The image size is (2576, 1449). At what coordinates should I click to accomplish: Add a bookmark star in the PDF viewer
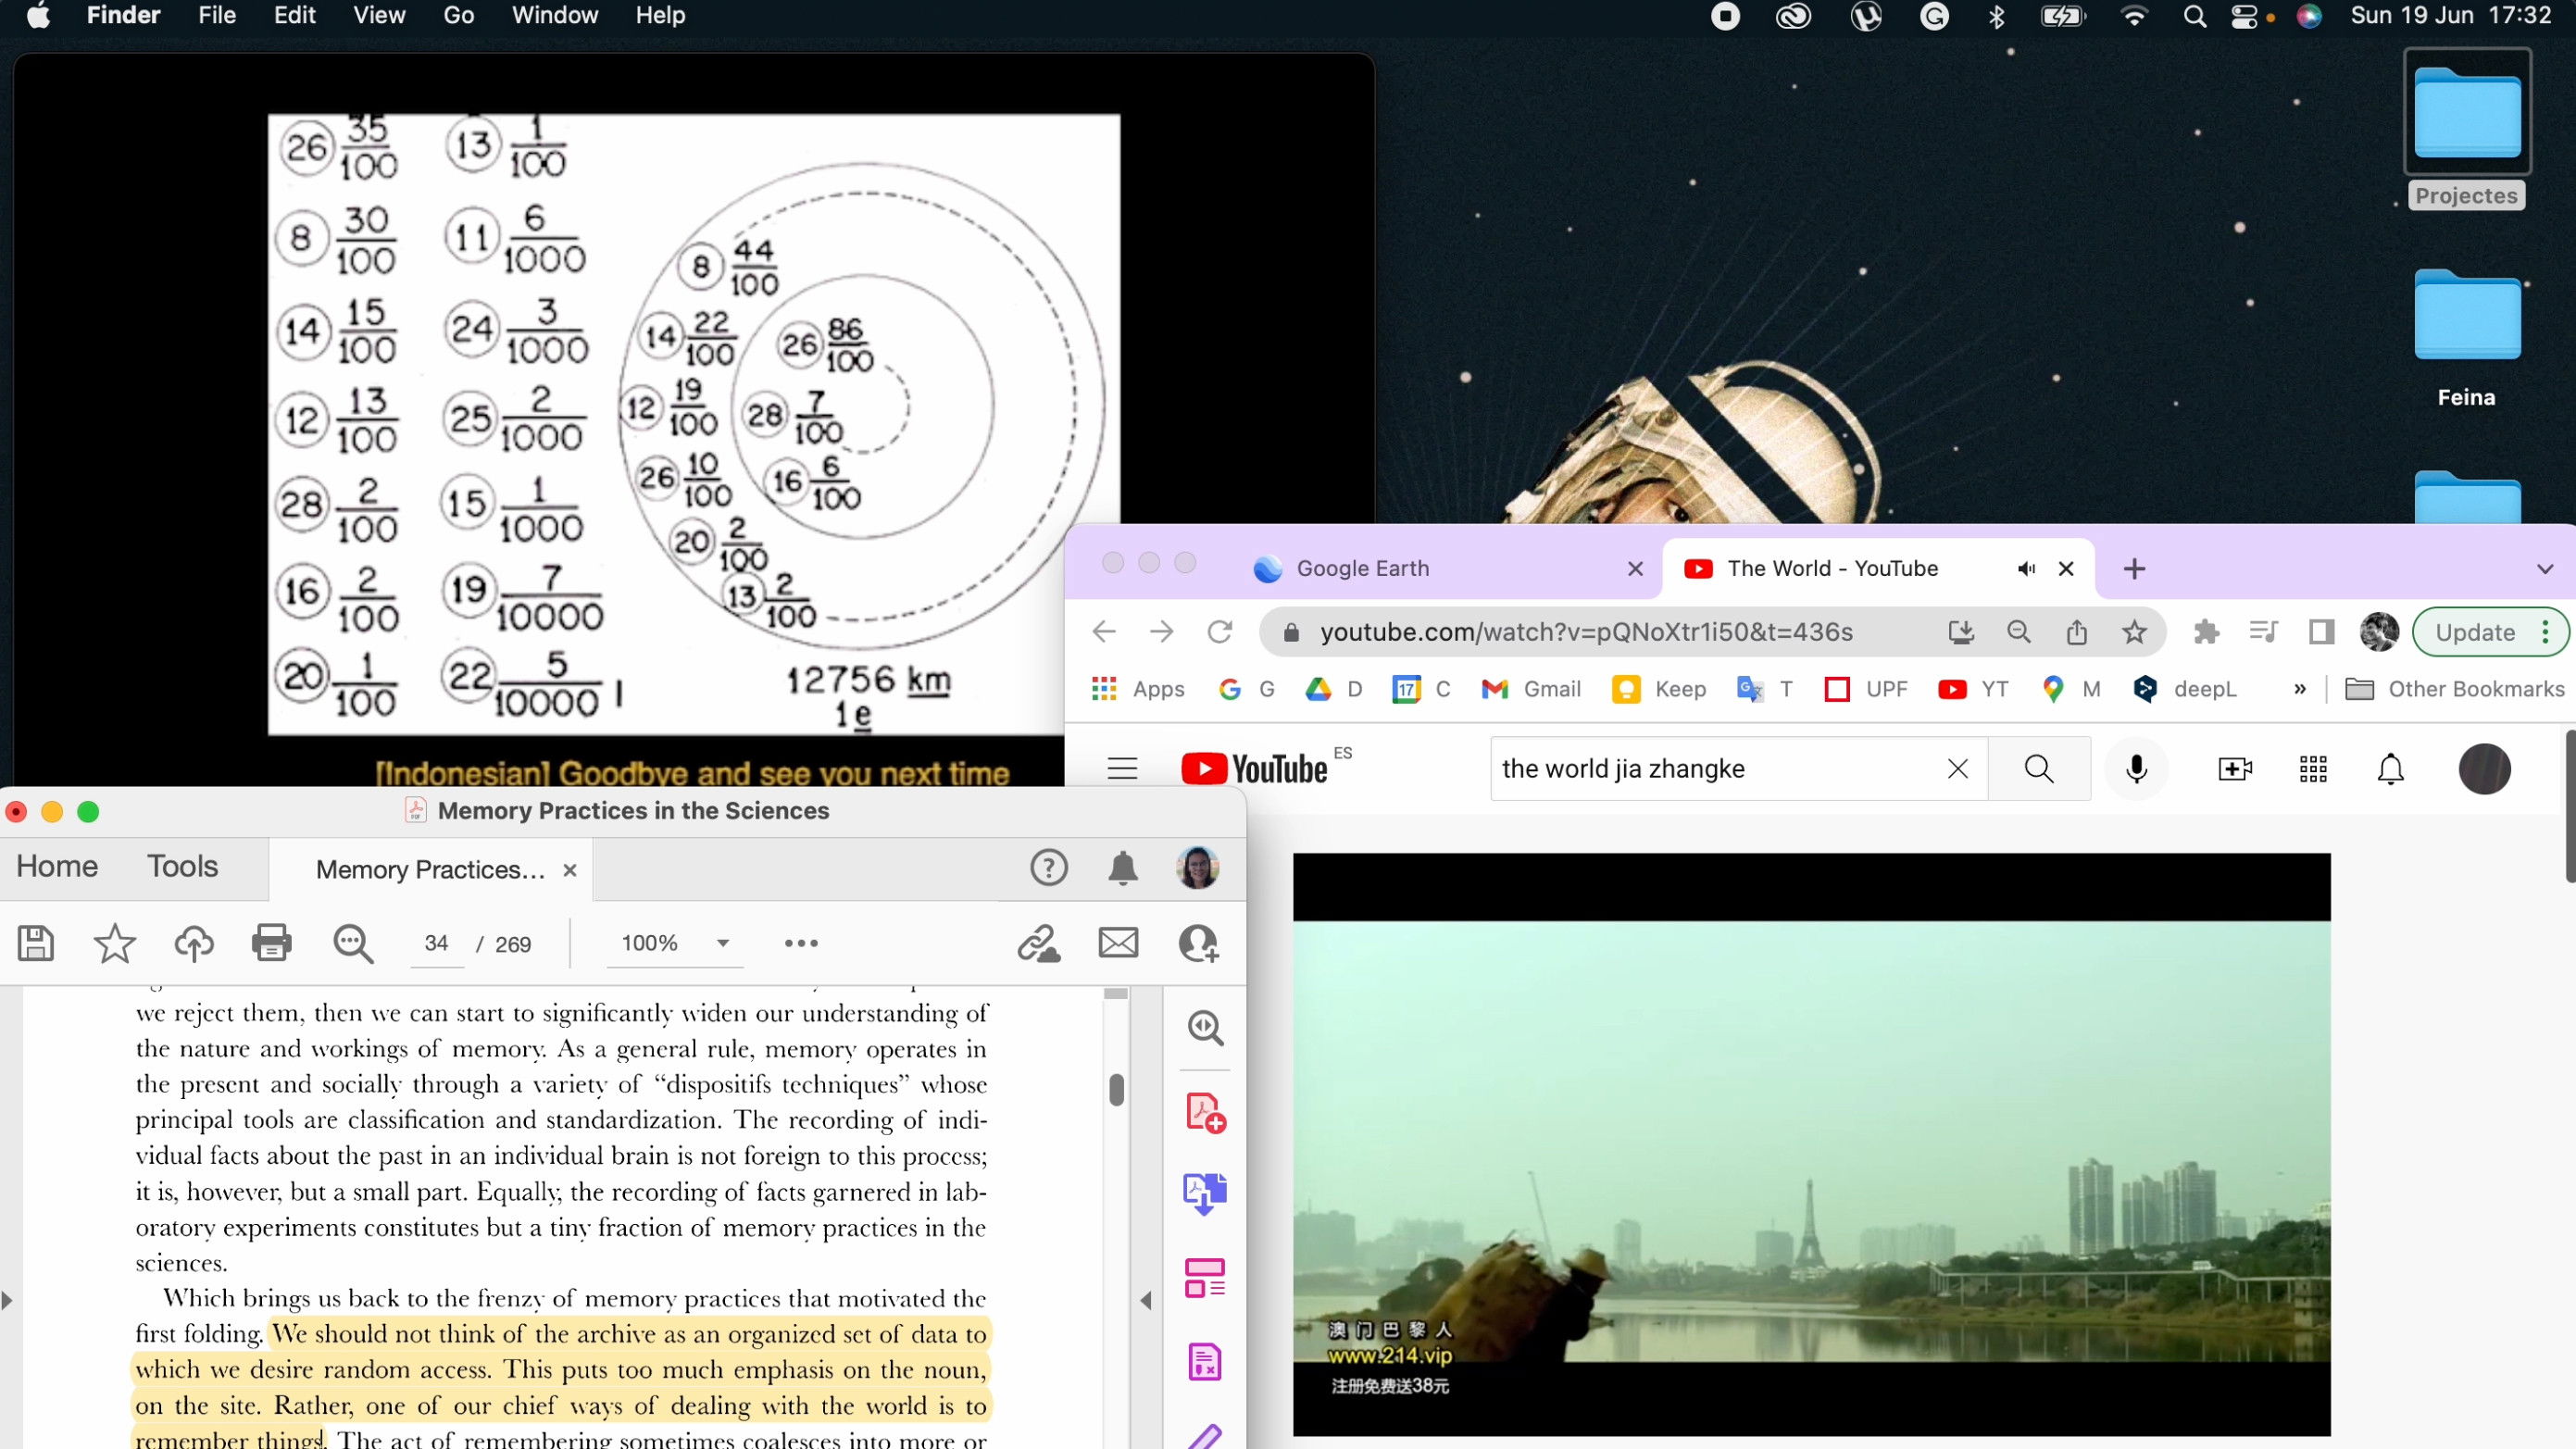pos(114,943)
